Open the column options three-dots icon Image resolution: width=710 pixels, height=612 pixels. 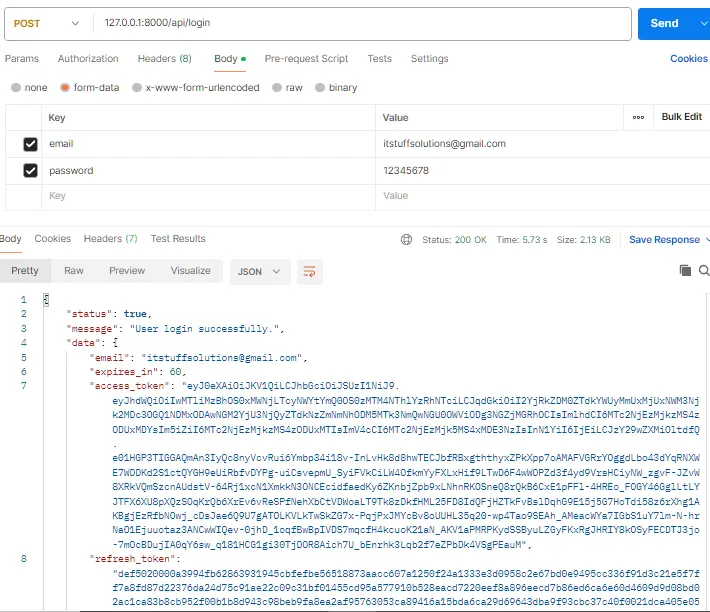(638, 117)
